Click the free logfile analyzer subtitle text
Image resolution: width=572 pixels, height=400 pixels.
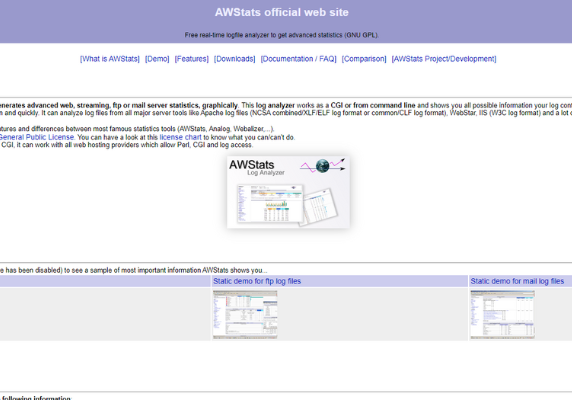[282, 35]
